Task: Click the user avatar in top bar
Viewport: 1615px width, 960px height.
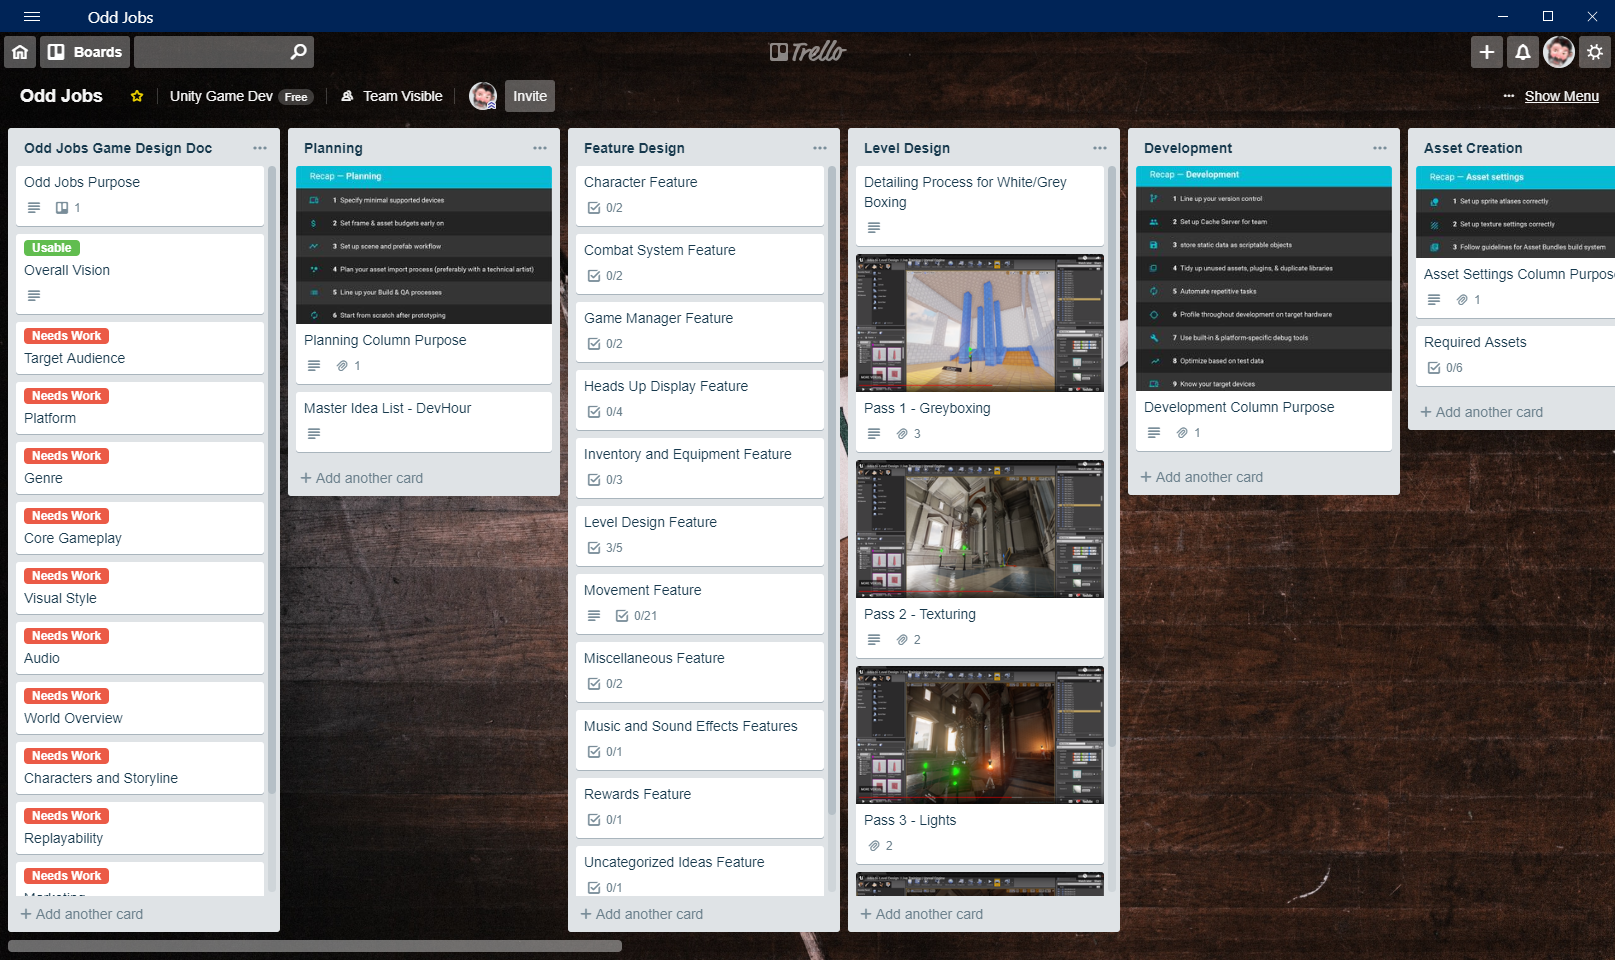Action: (x=1558, y=52)
